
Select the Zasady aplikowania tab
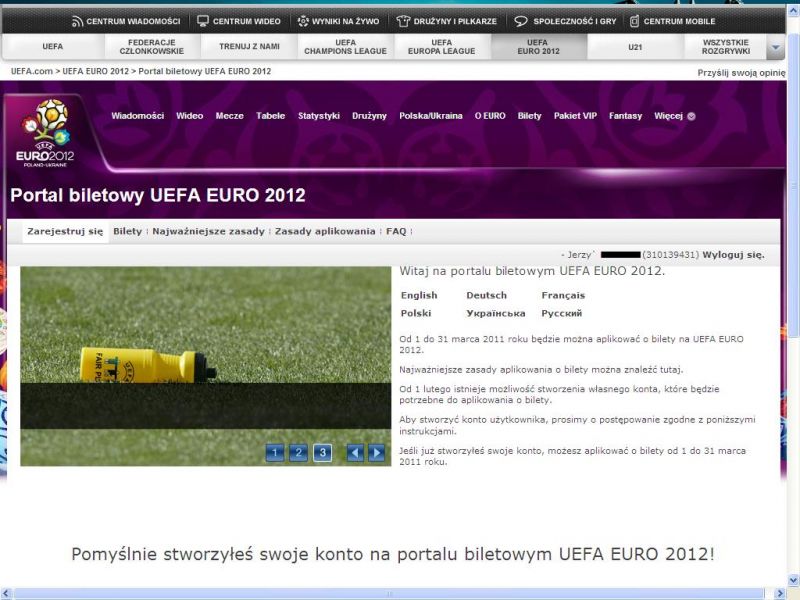(325, 232)
